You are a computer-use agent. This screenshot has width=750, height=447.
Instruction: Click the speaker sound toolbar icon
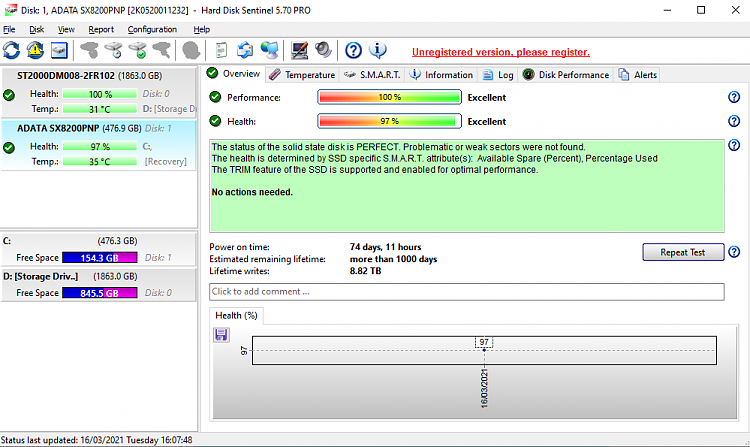[x=323, y=50]
